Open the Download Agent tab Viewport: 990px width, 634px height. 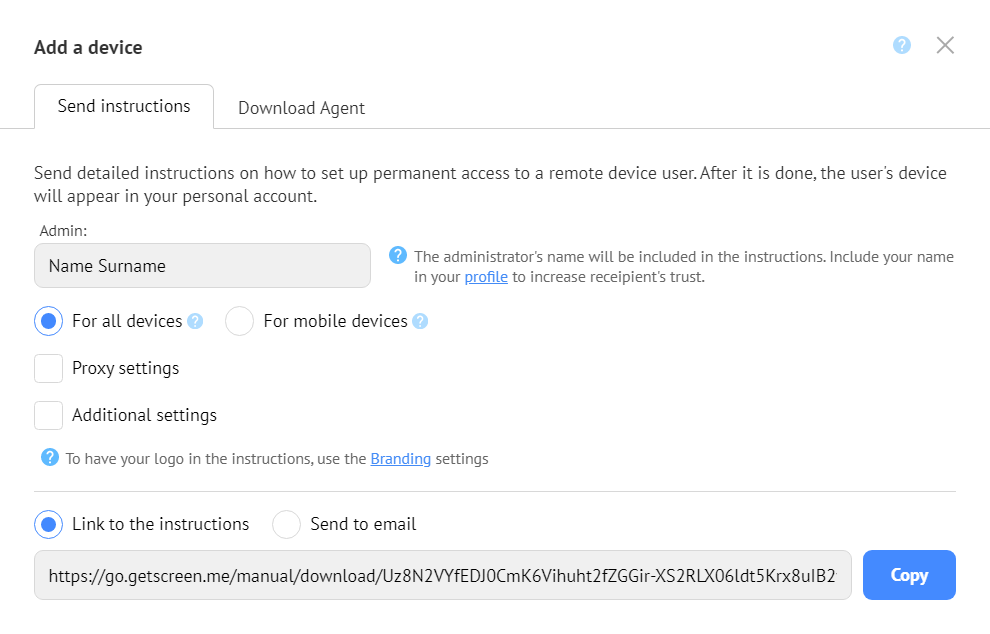point(301,108)
